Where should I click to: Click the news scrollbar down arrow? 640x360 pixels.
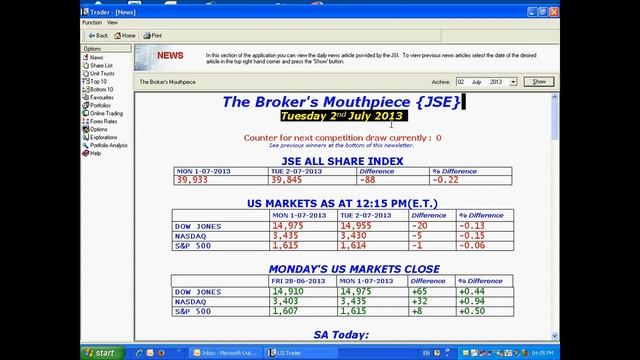tap(554, 336)
